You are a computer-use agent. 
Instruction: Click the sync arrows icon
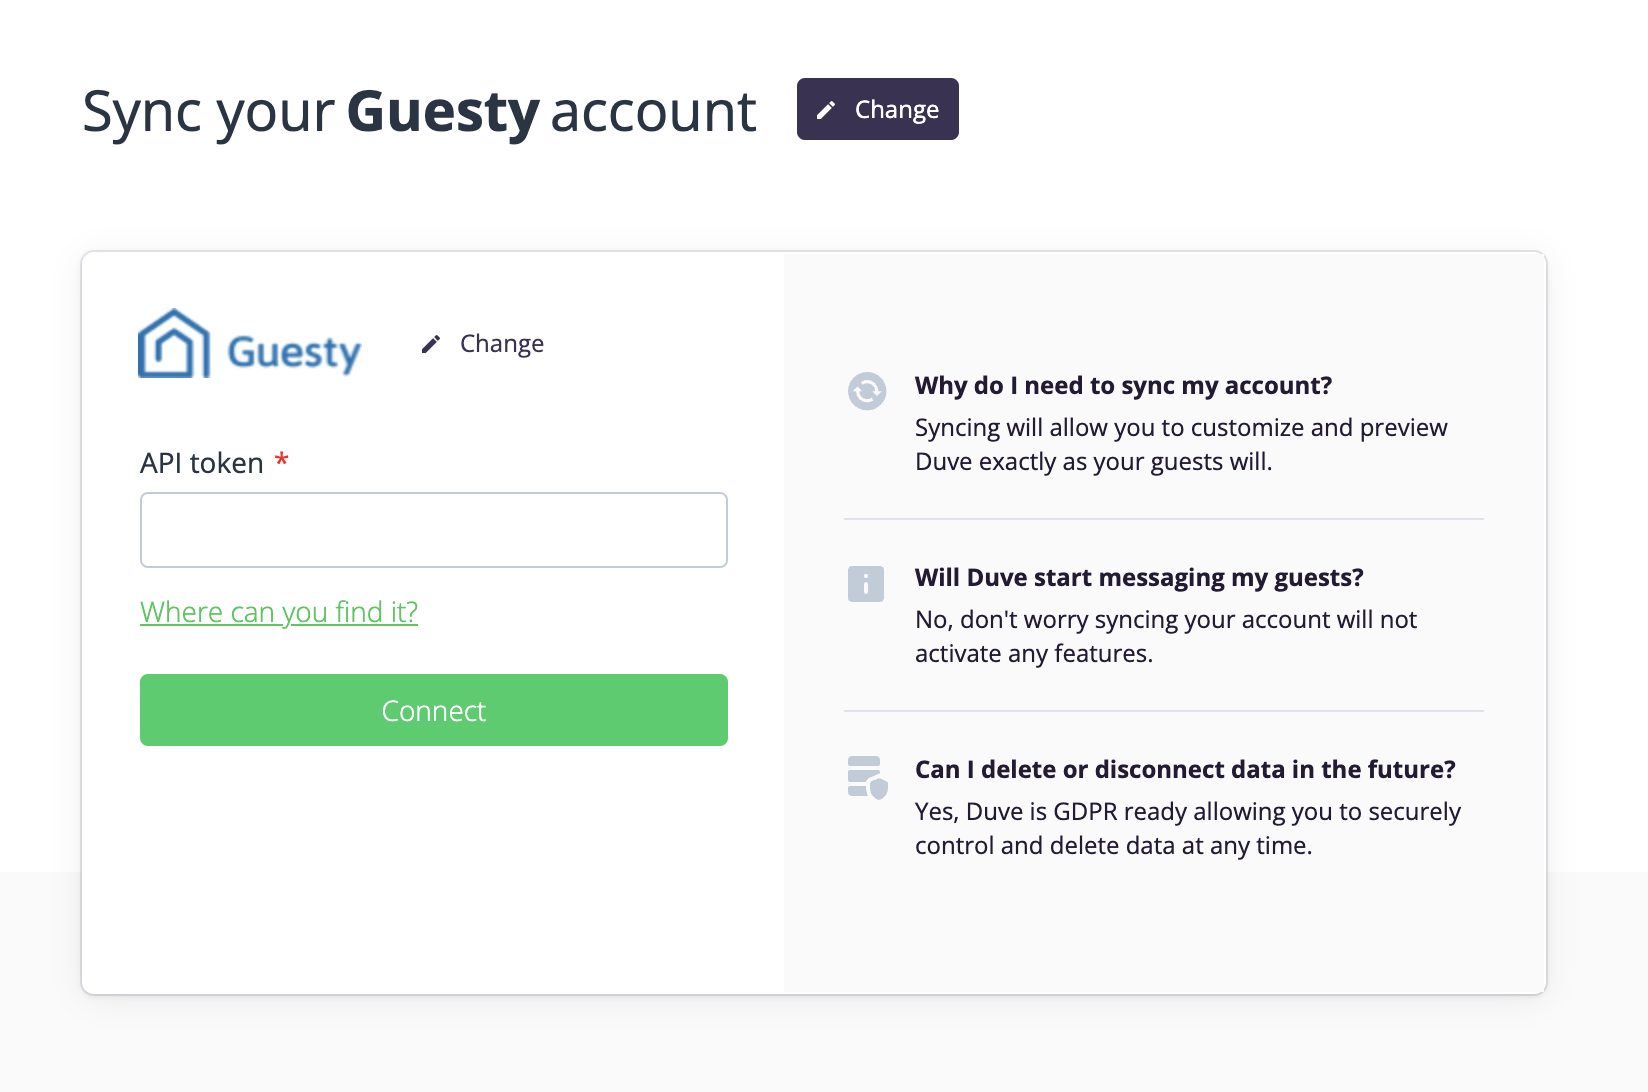pos(867,391)
